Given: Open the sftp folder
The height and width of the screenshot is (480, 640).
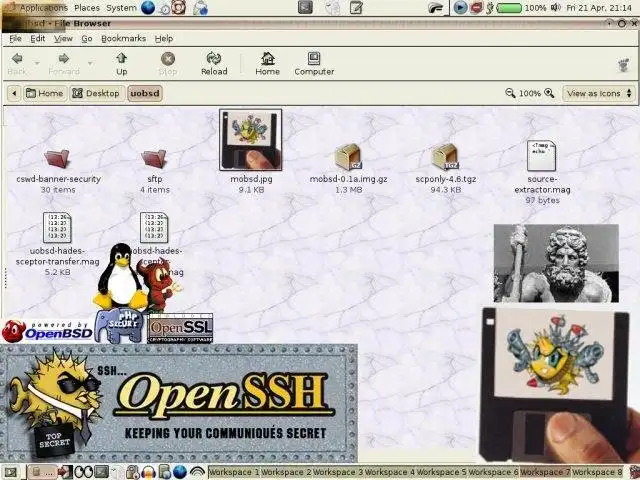Looking at the screenshot, I should click(x=154, y=159).
